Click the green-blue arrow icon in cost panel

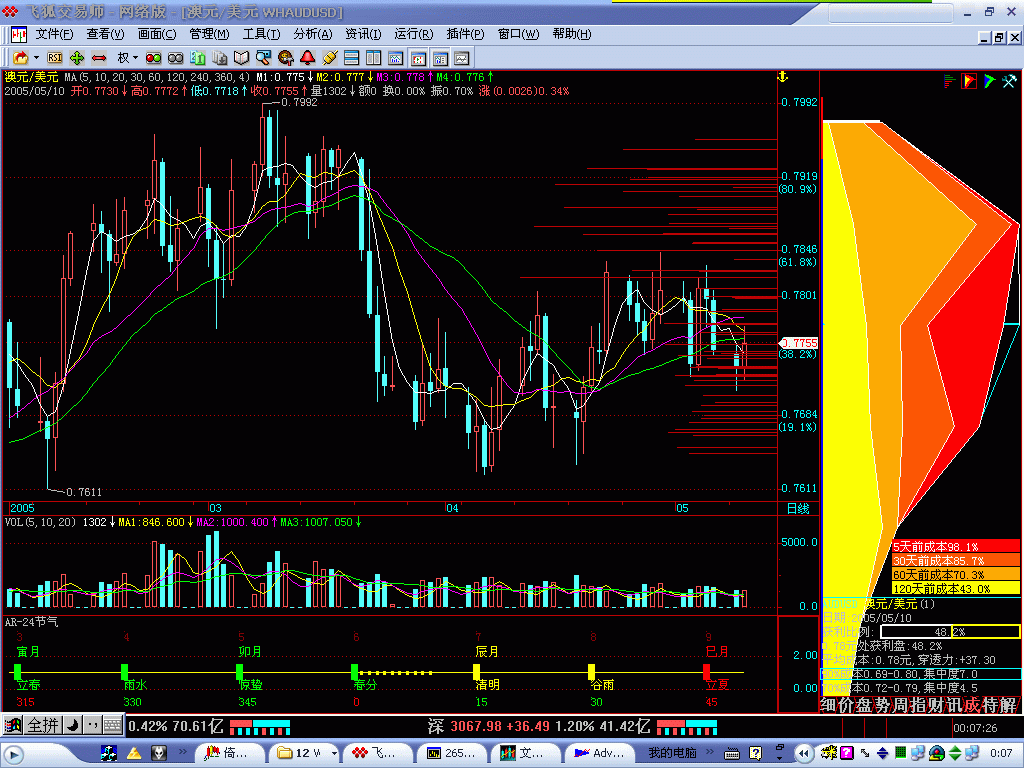pyautogui.click(x=989, y=81)
